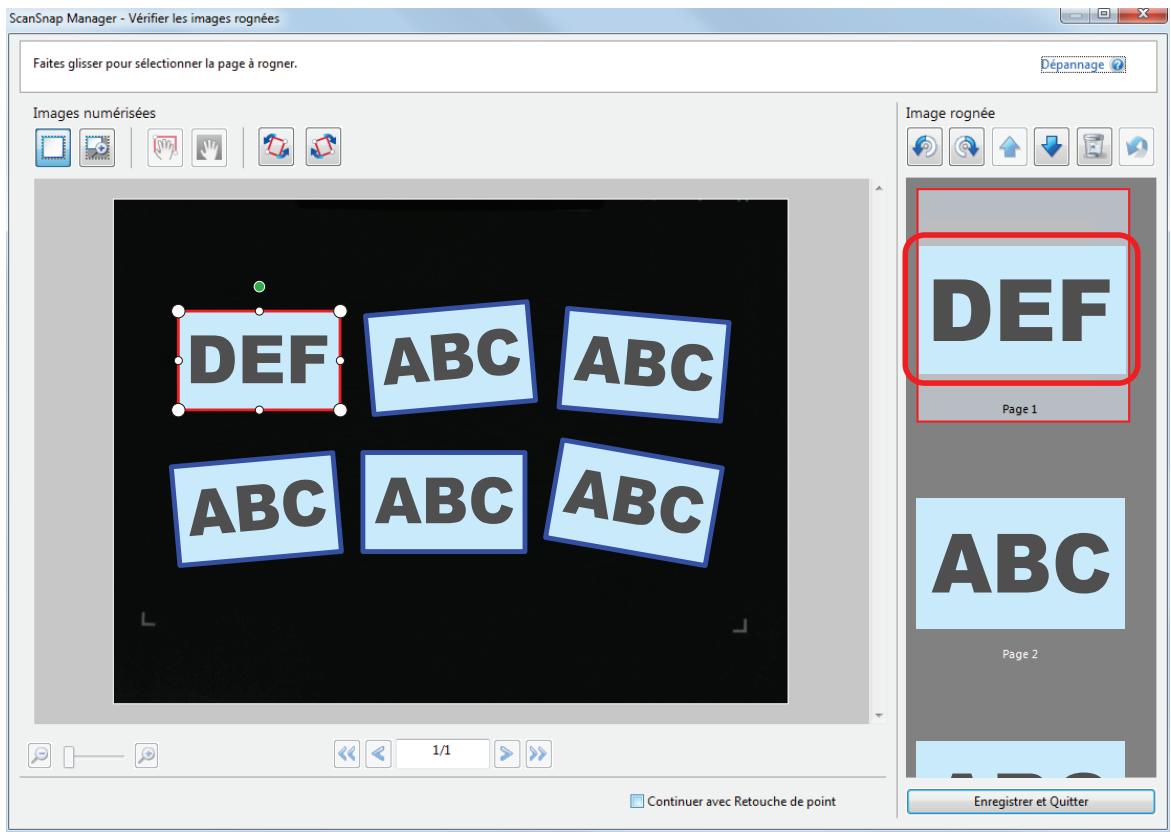The width and height of the screenshot is (1171, 832).
Task: Delete the selected cropped image
Action: (1094, 146)
